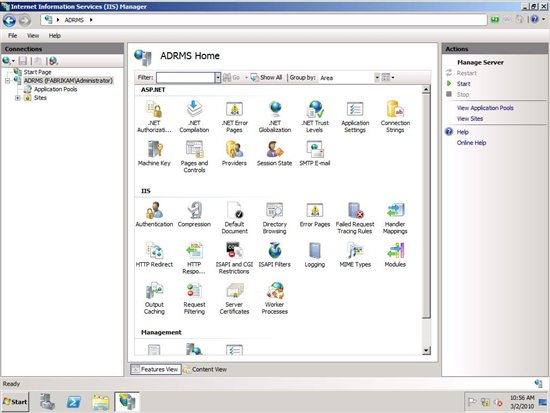
Task: Click View Application Pools link
Action: pyautogui.click(x=485, y=108)
